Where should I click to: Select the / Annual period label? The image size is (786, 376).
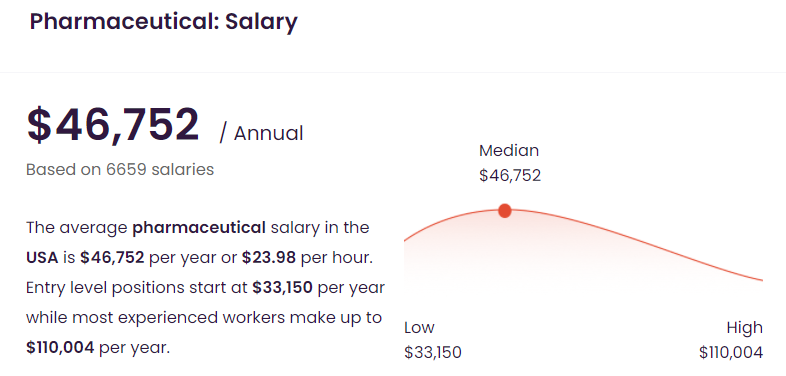click(261, 134)
